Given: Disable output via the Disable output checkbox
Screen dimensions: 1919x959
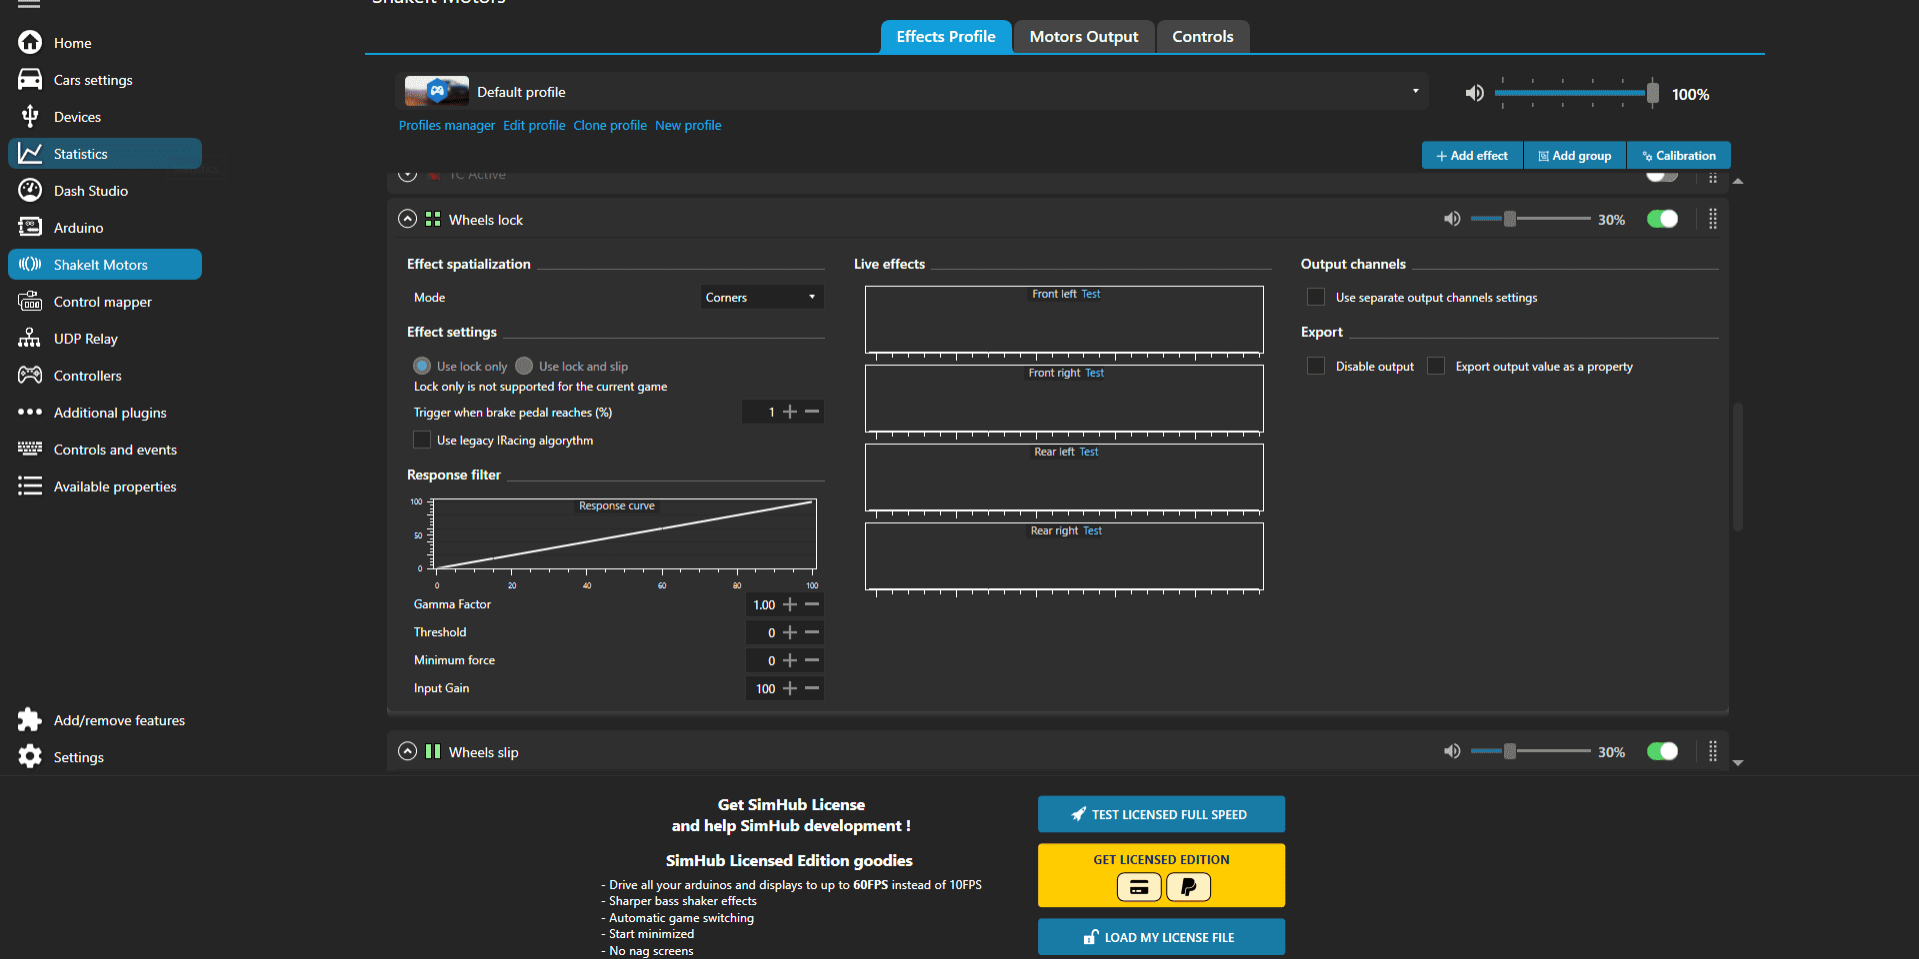Looking at the screenshot, I should [1316, 366].
